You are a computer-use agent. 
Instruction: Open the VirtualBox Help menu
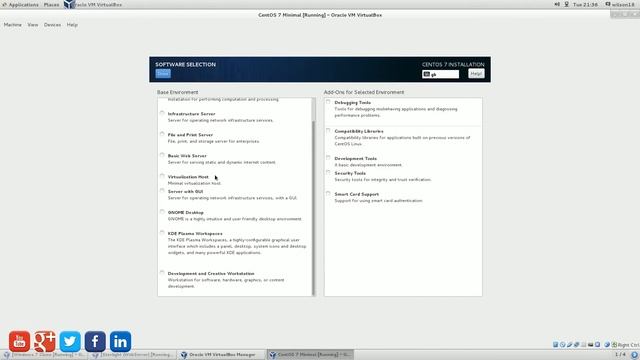(x=72, y=25)
